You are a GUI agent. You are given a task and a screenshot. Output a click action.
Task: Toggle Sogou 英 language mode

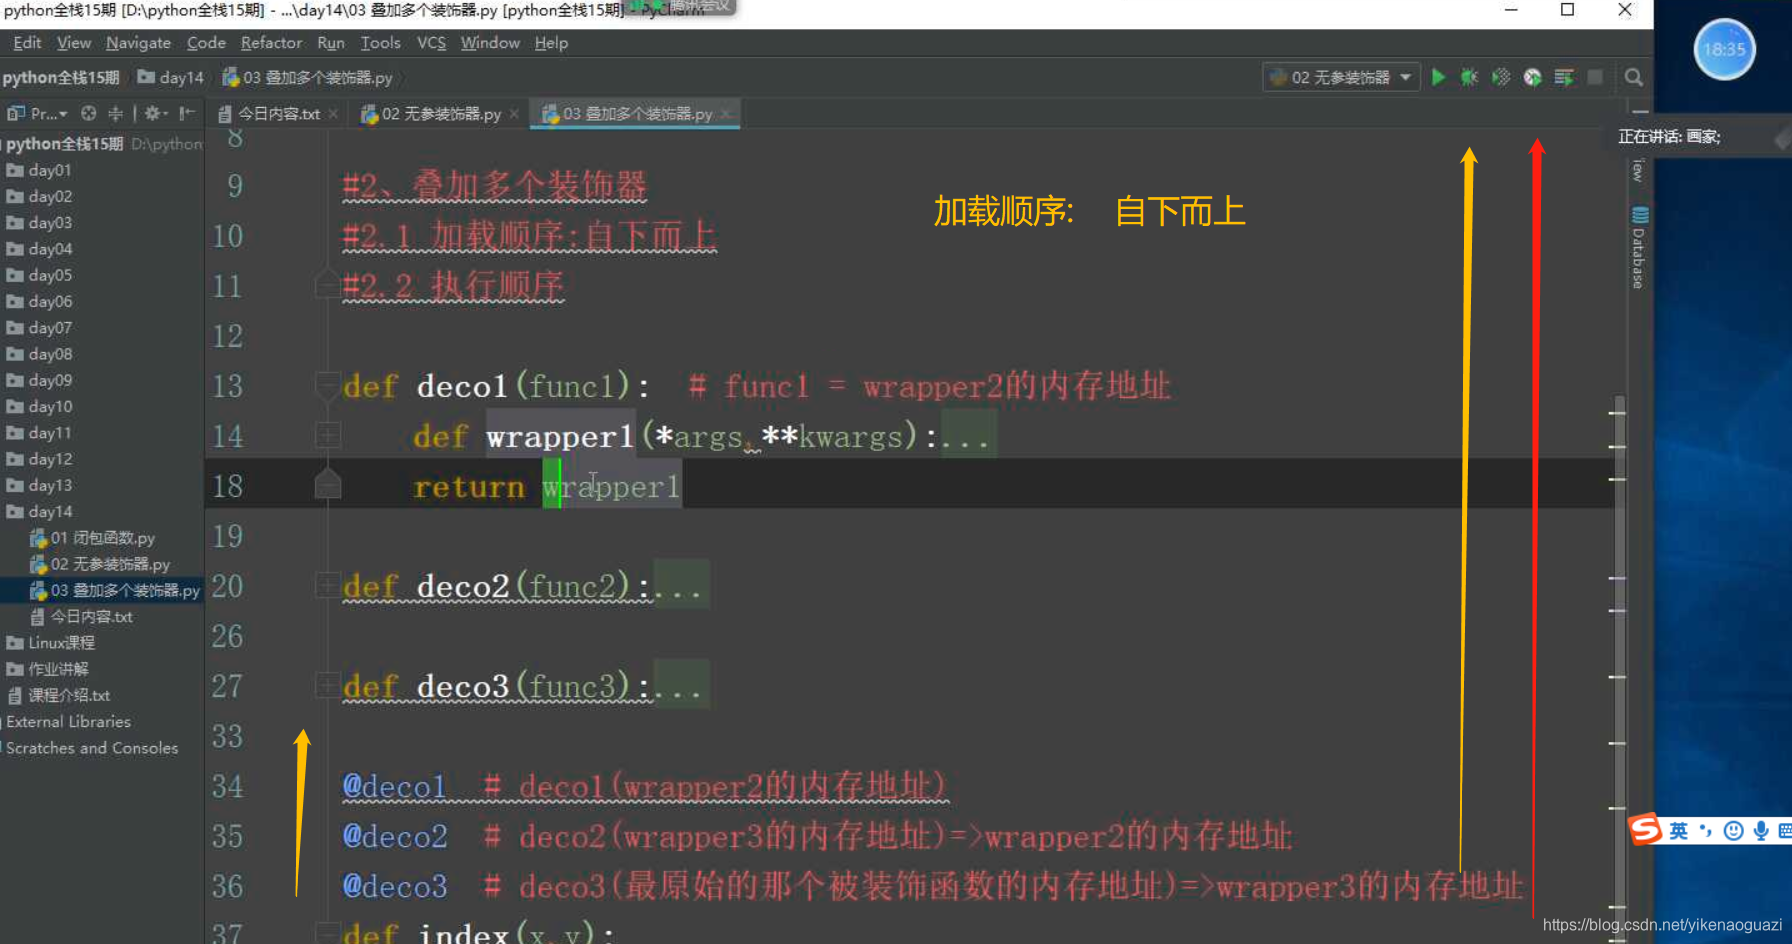click(1678, 831)
